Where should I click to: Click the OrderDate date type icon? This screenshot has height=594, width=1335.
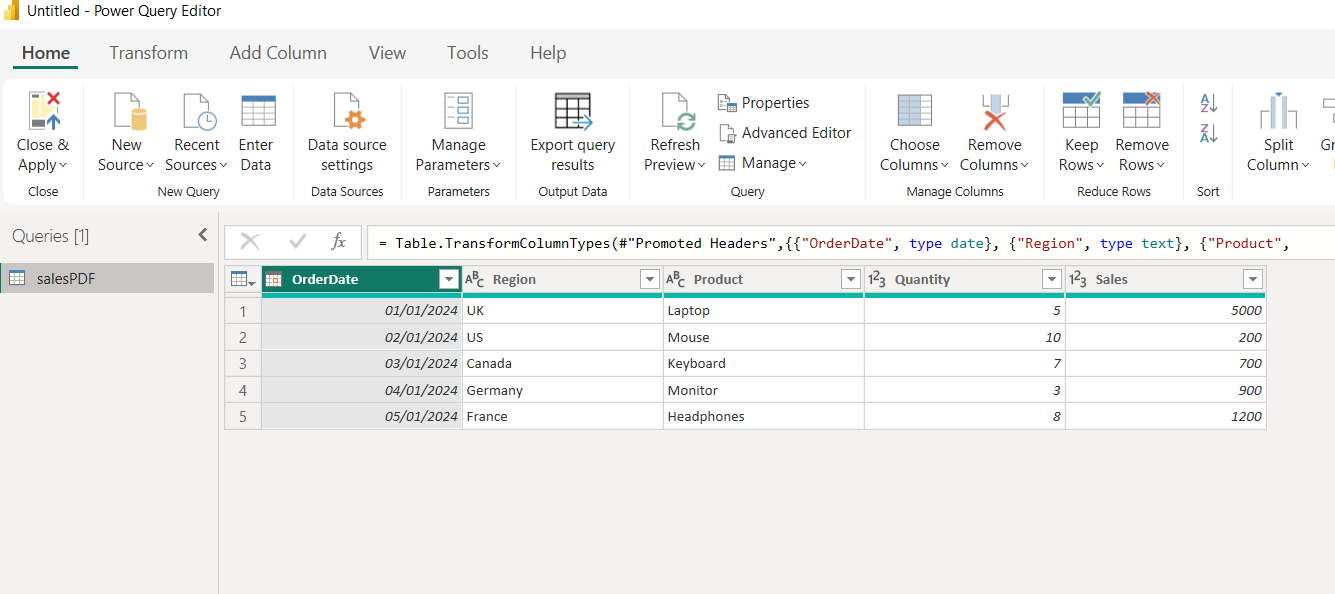pos(273,280)
